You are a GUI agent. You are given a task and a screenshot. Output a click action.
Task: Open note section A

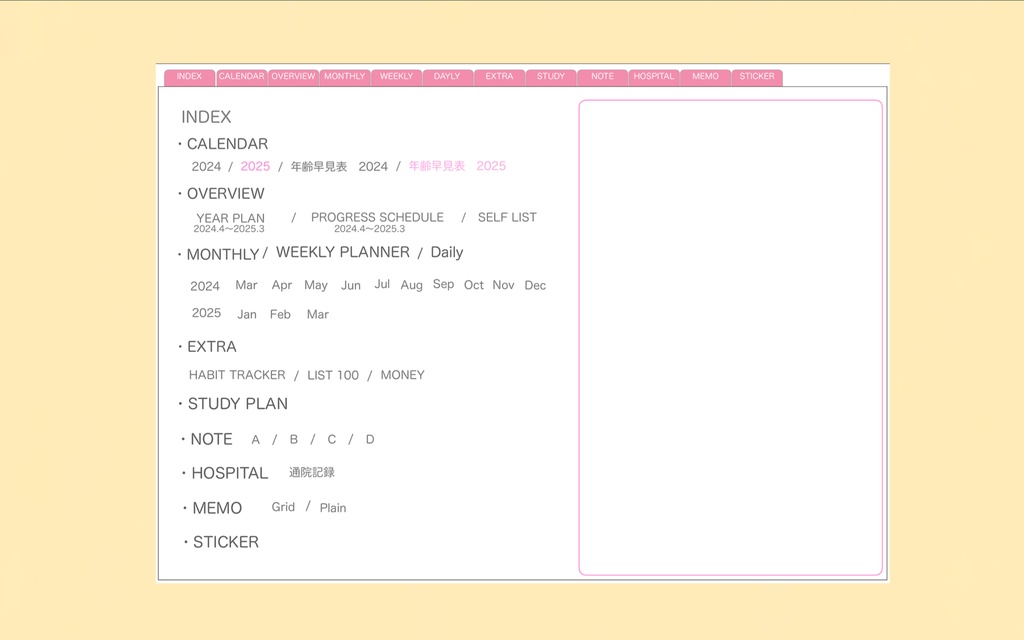click(x=255, y=440)
